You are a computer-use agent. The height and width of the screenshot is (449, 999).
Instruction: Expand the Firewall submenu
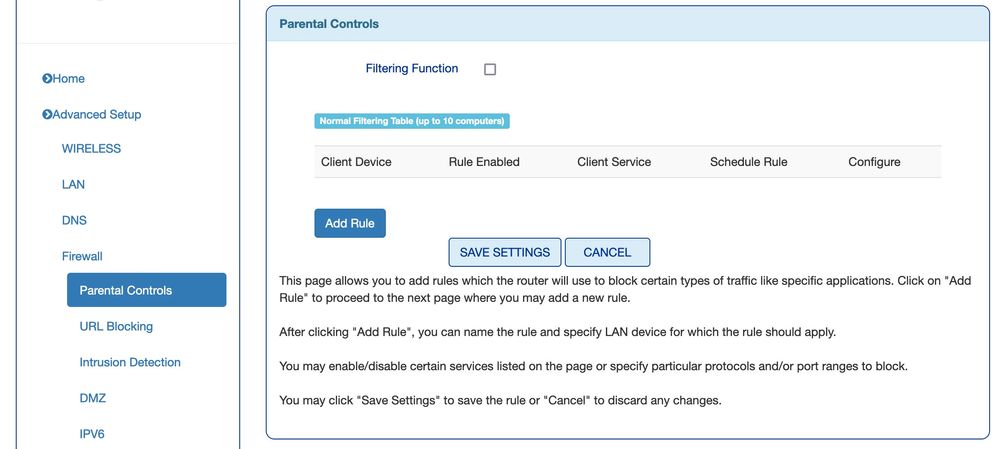coord(82,257)
